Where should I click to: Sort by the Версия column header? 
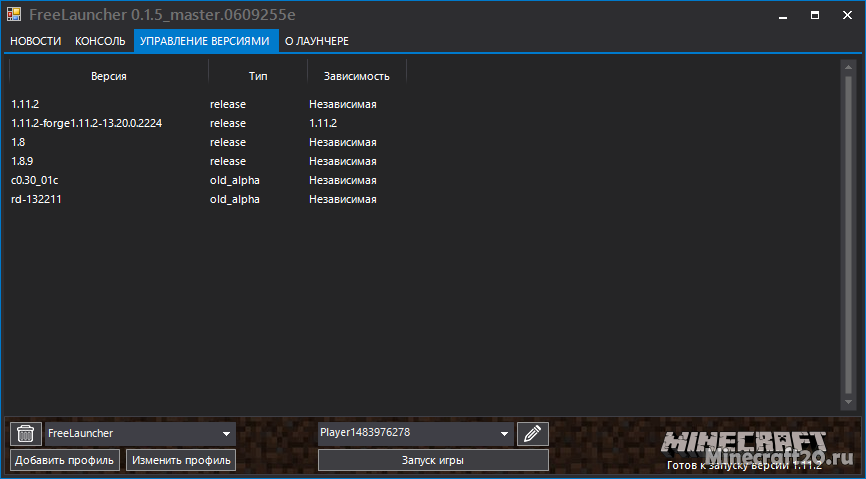(x=109, y=76)
